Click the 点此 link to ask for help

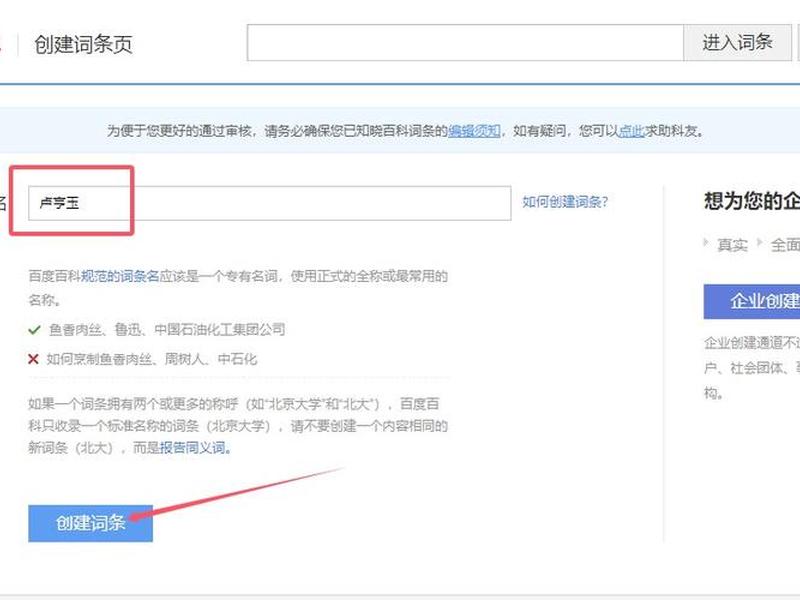click(x=632, y=131)
